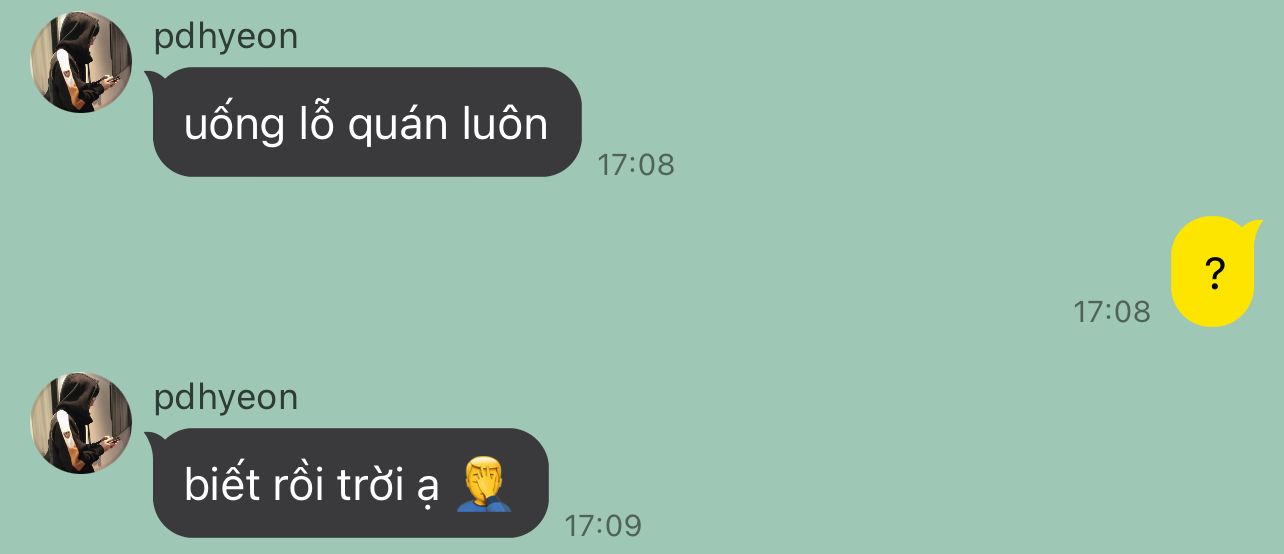
Task: Tap the facepalm emoji in the last message
Action: [x=485, y=485]
